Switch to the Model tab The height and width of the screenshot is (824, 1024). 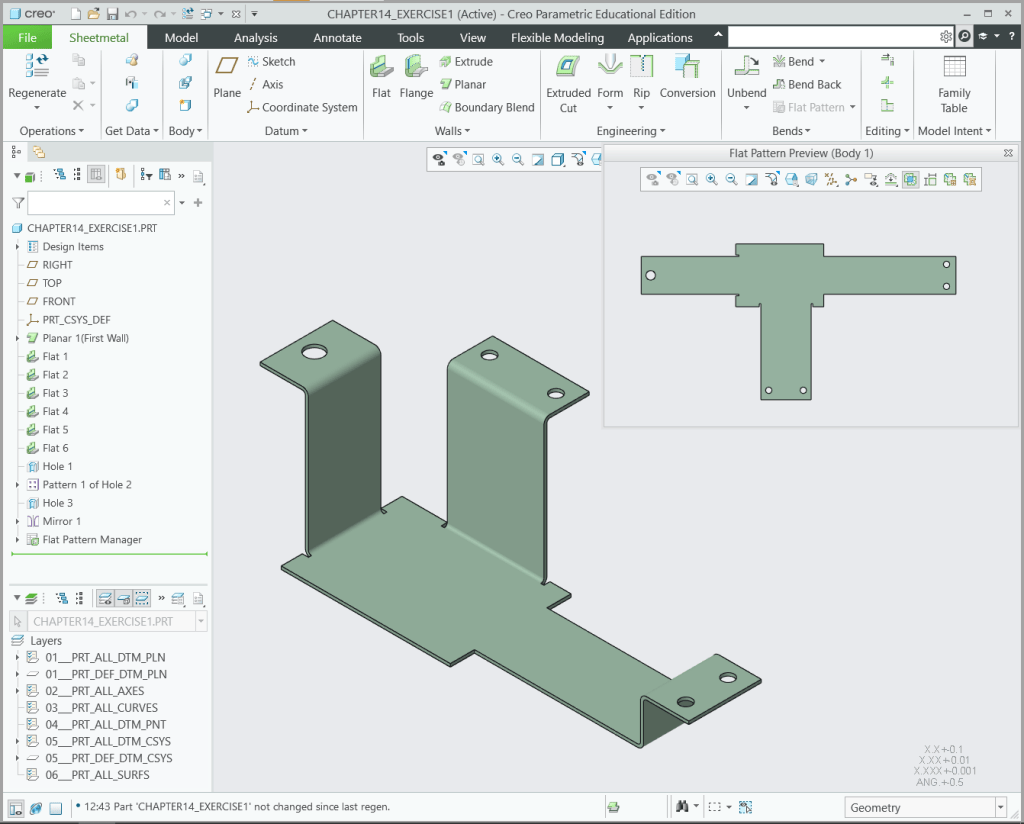[x=181, y=37]
